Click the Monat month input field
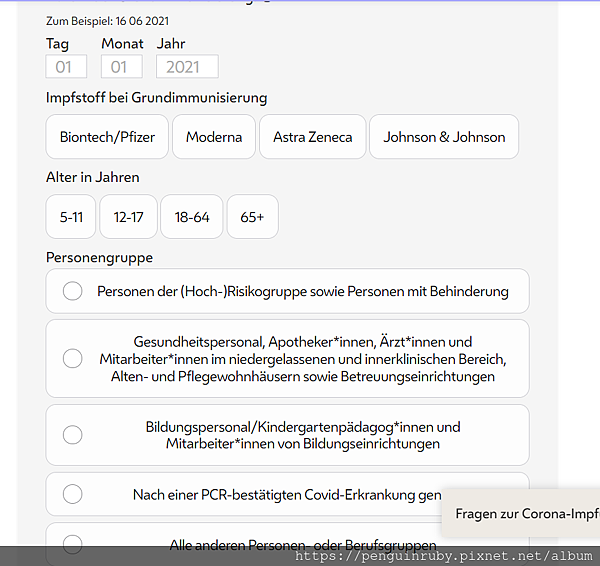Image resolution: width=600 pixels, height=566 pixels. pyautogui.click(x=122, y=67)
